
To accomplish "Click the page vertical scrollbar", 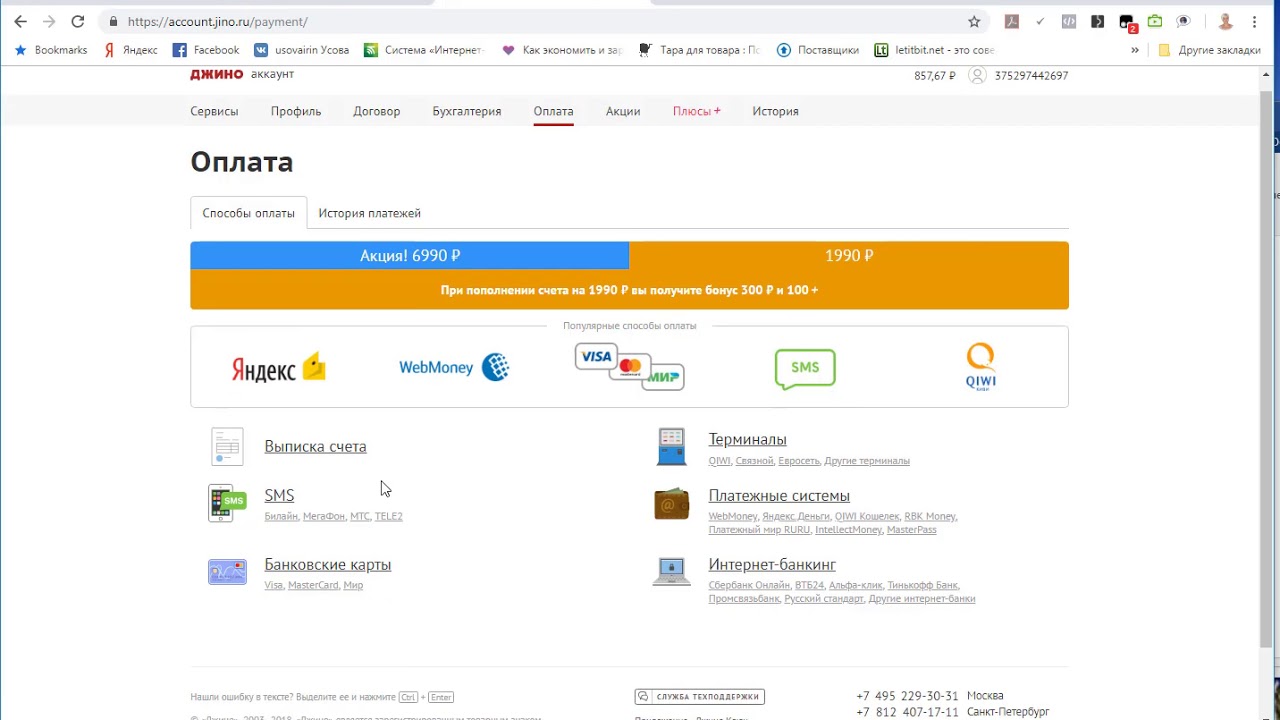I will (1266, 368).
